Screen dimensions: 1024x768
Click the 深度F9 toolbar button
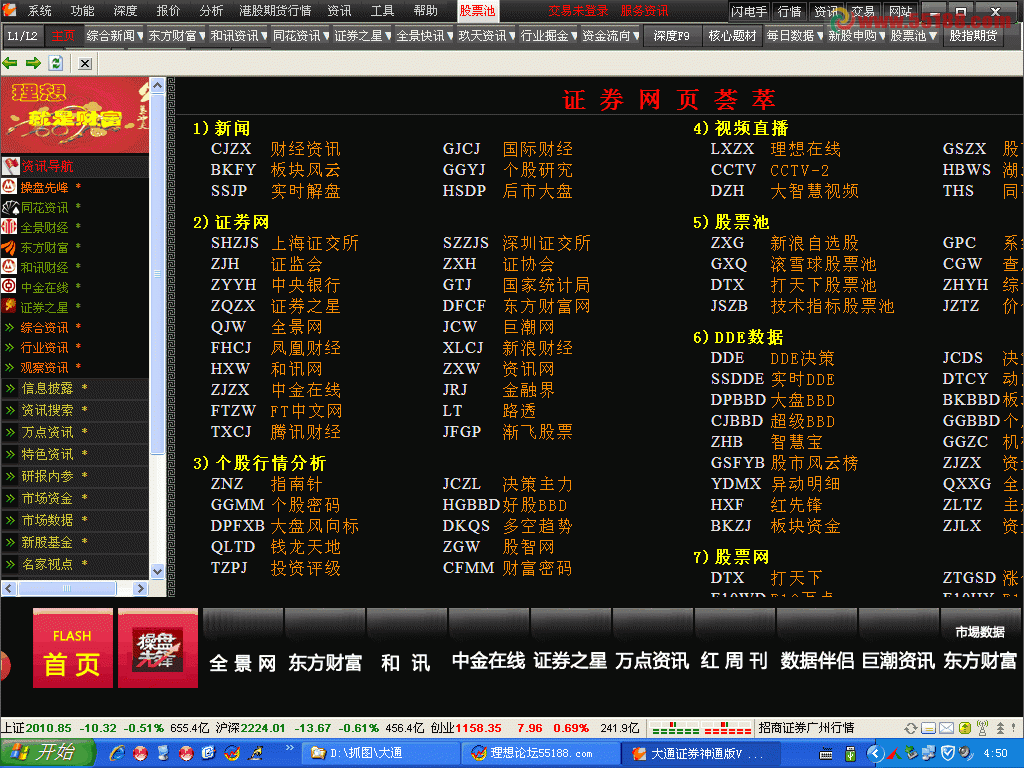pyautogui.click(x=671, y=36)
